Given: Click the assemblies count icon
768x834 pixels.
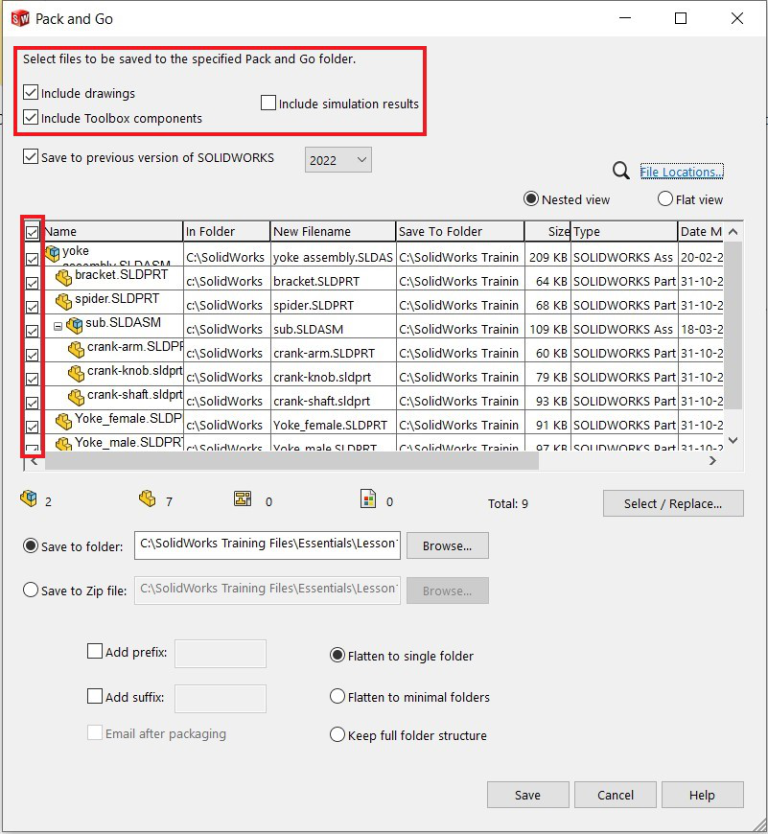Looking at the screenshot, I should coord(29,498).
